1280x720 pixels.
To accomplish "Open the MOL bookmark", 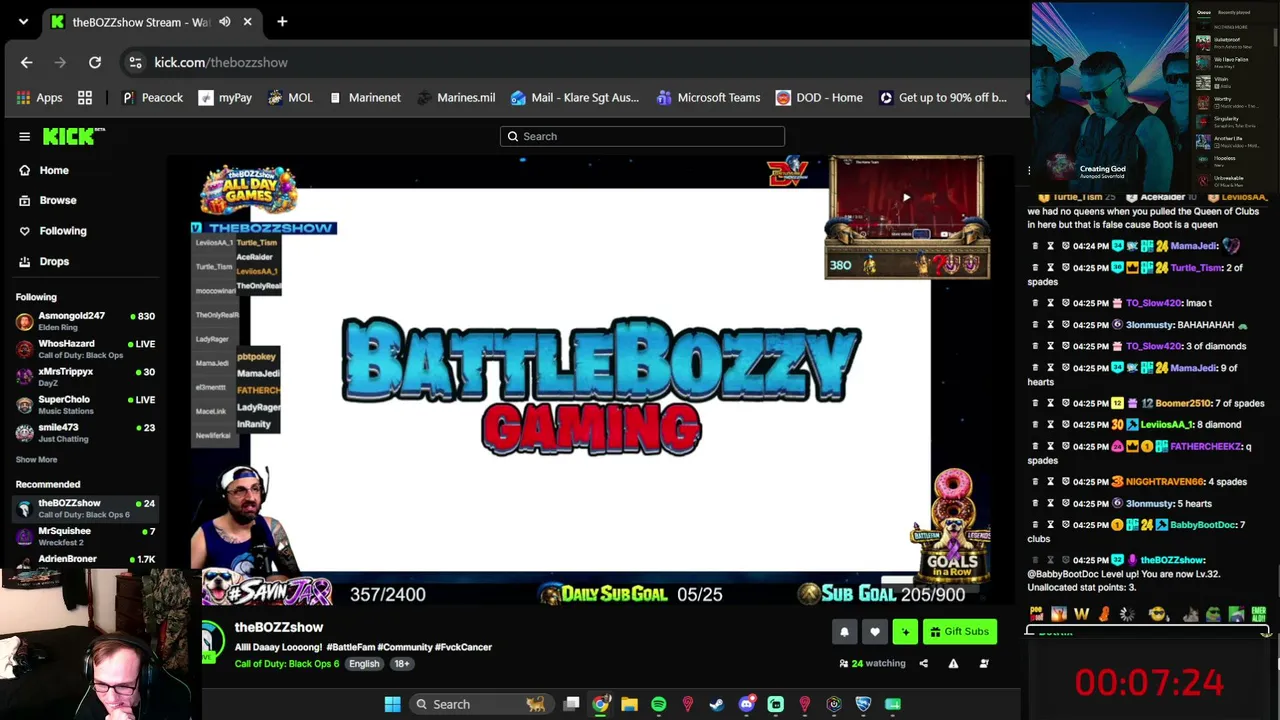I will (290, 97).
